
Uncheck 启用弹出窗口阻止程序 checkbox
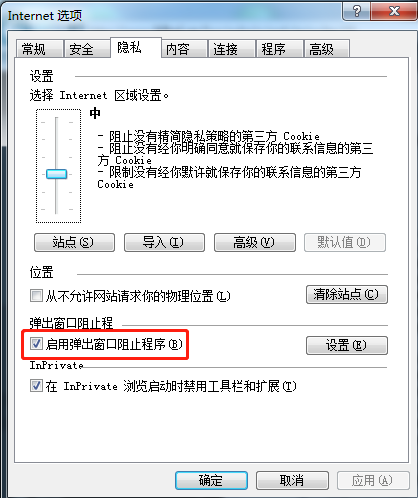[36, 344]
